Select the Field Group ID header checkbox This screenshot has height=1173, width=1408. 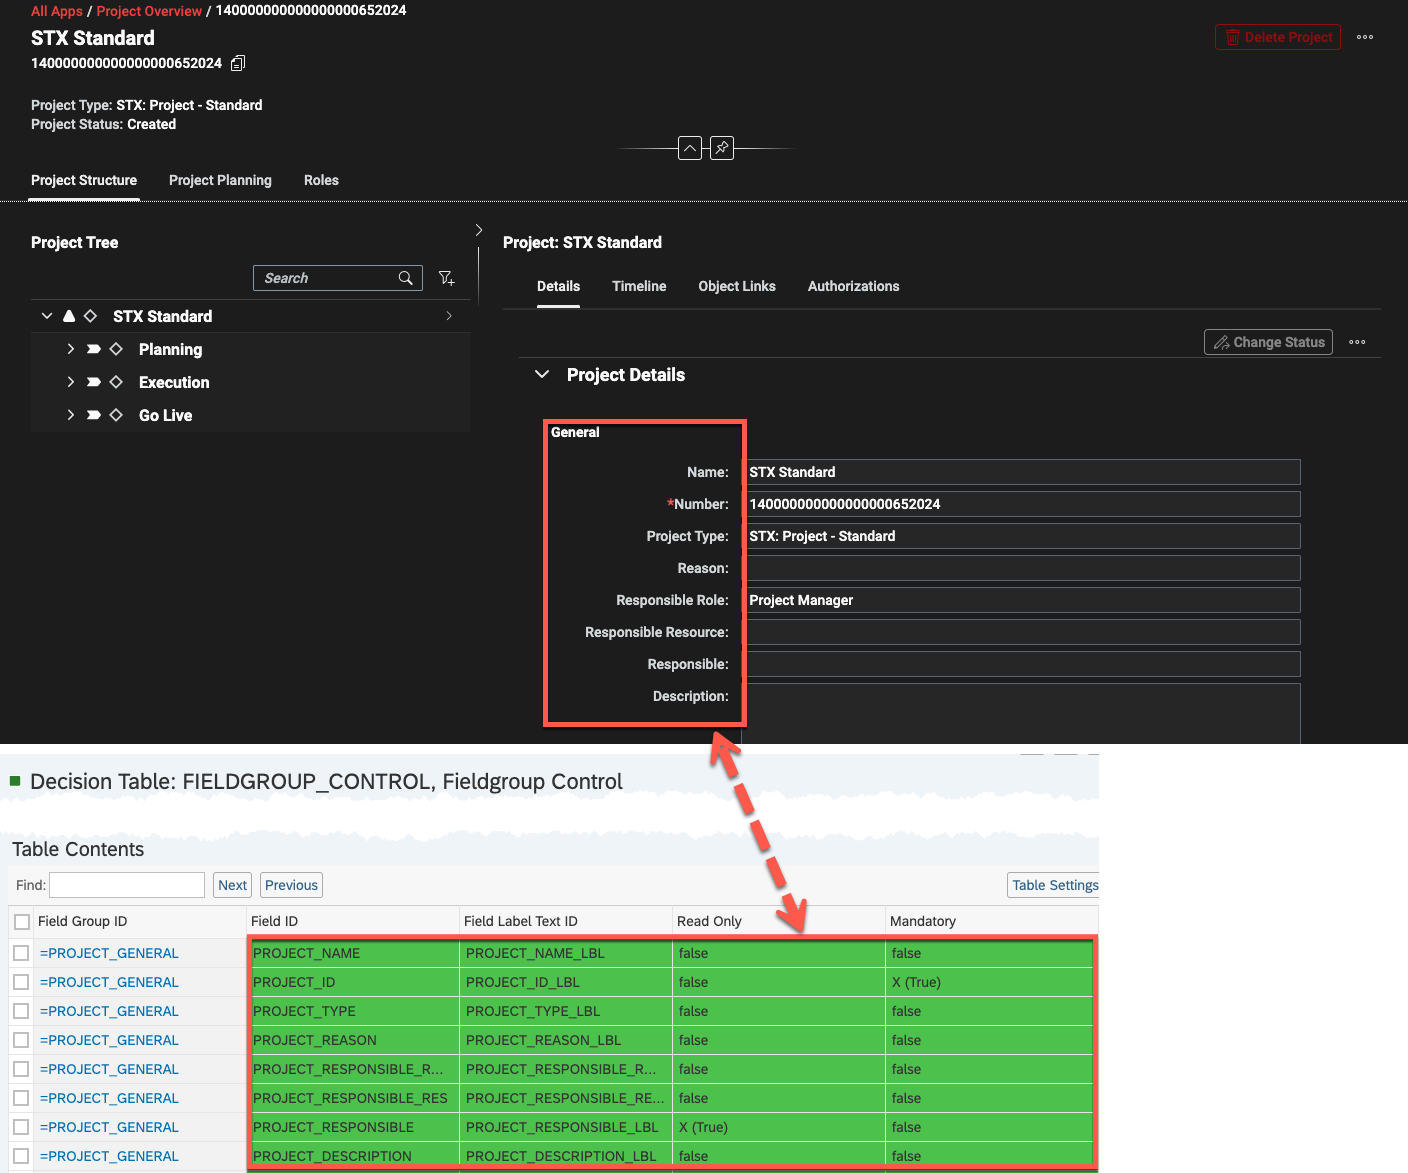point(22,921)
